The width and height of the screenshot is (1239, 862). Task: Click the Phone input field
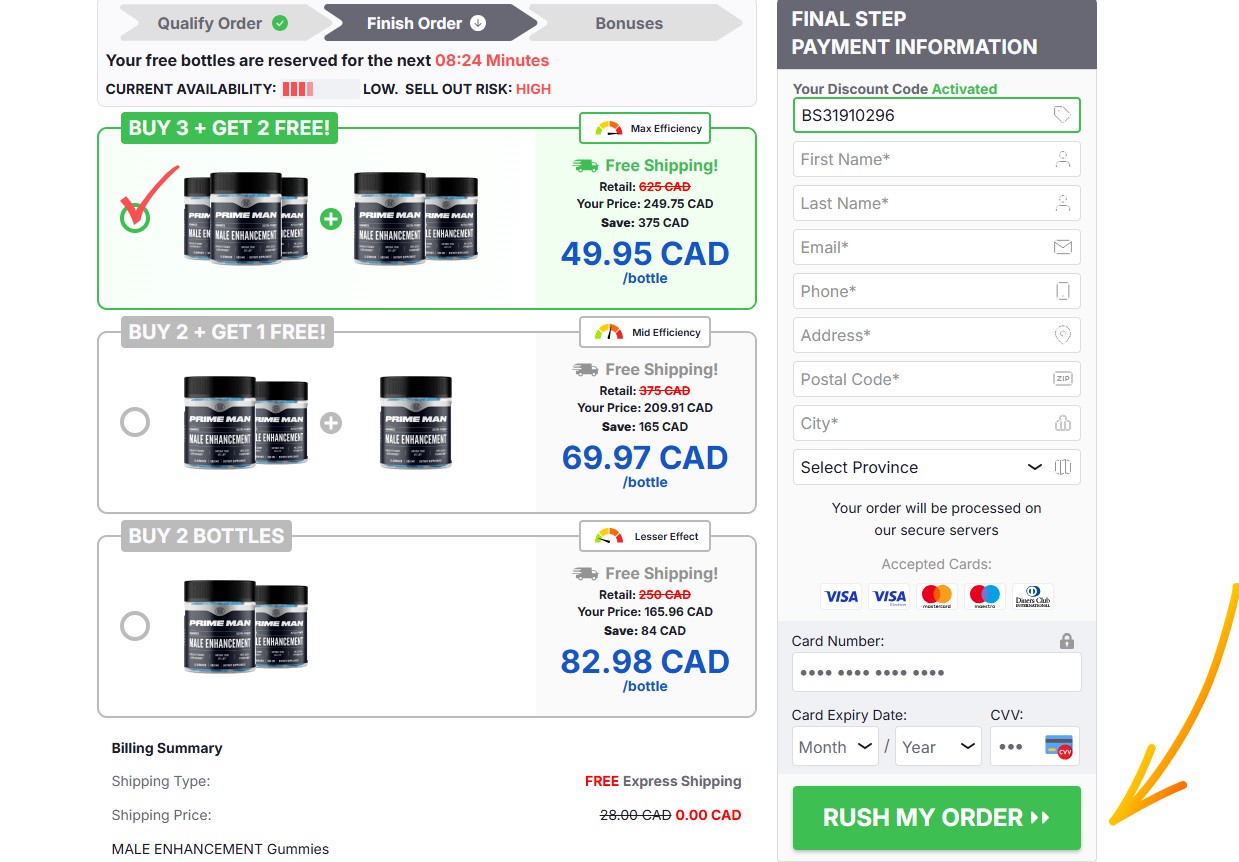pos(936,291)
